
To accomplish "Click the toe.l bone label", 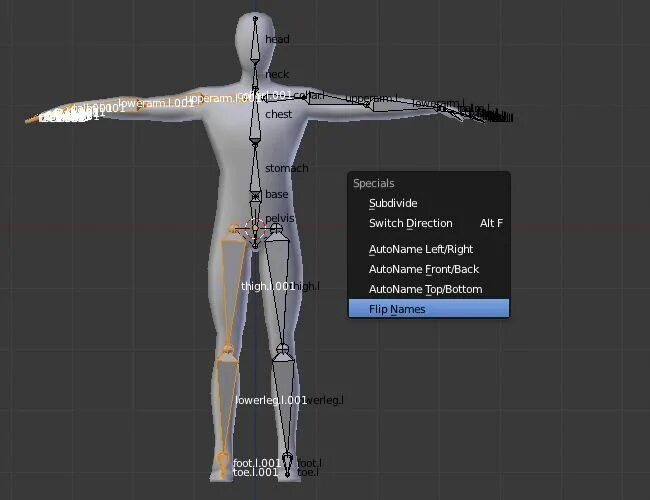I will (x=308, y=472).
